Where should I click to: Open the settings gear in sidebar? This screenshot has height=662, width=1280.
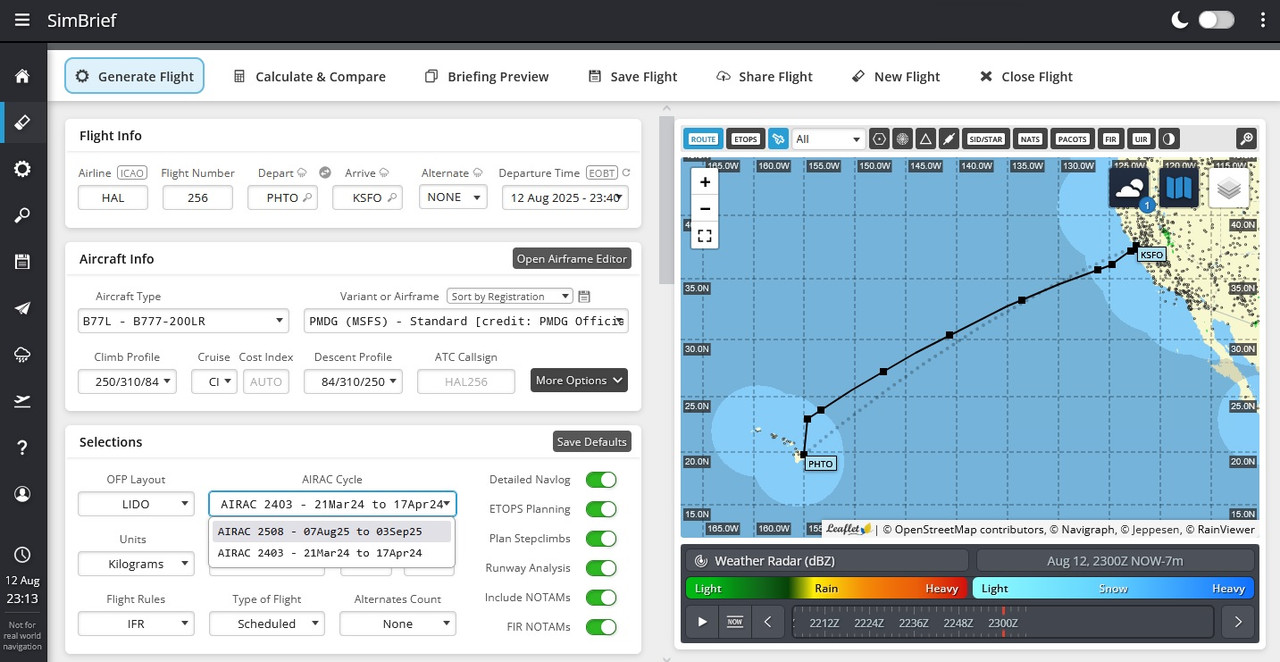pos(22,169)
